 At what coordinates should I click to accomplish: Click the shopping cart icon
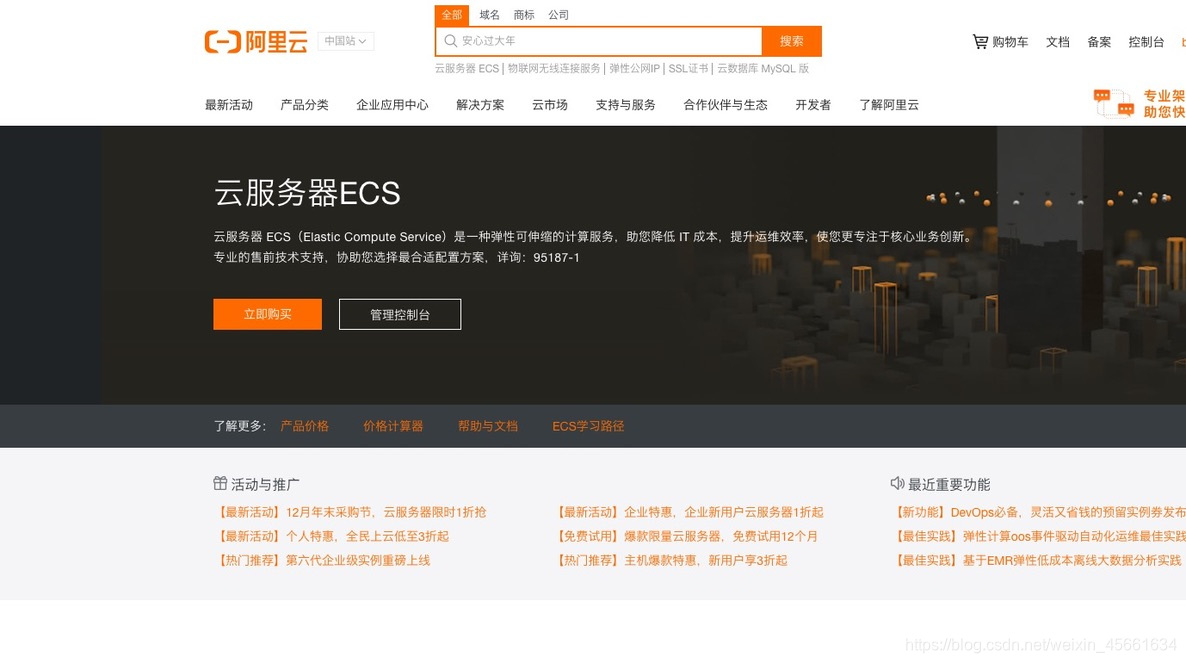(980, 42)
